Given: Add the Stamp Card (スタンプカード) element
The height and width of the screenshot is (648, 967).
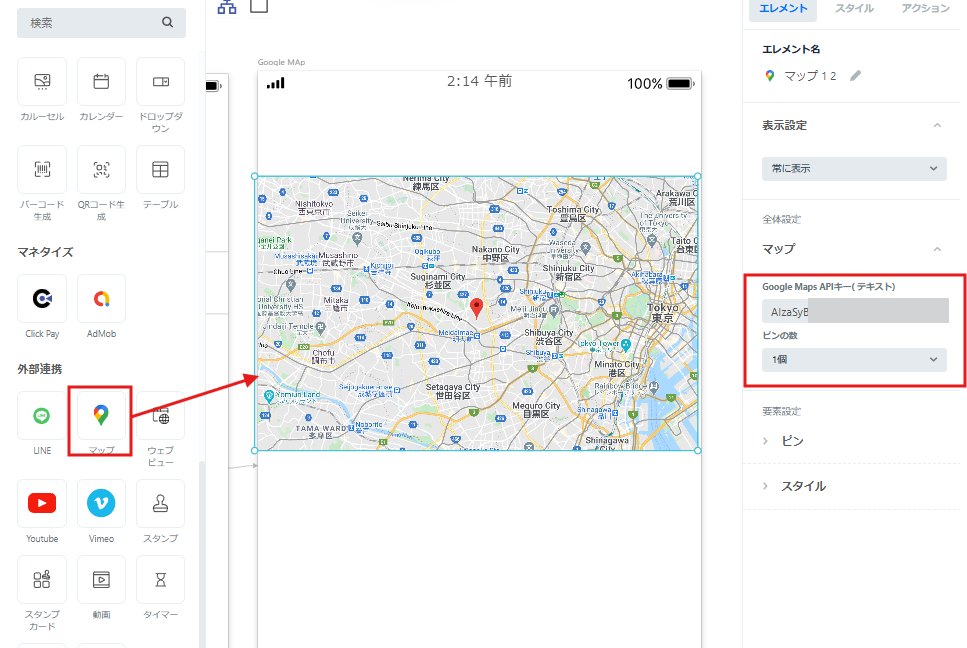Looking at the screenshot, I should tap(42, 580).
